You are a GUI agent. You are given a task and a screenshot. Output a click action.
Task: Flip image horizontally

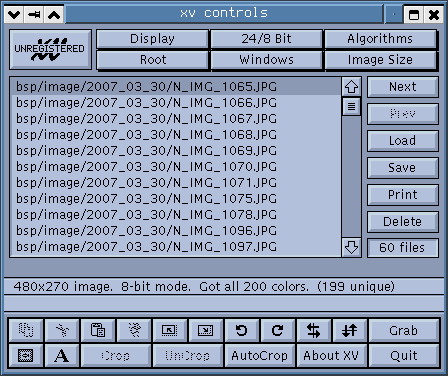[314, 330]
